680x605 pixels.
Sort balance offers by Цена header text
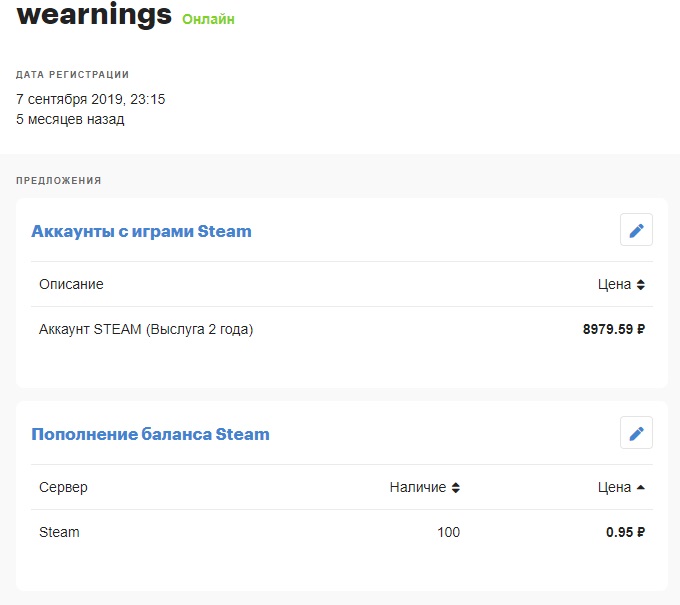(614, 487)
